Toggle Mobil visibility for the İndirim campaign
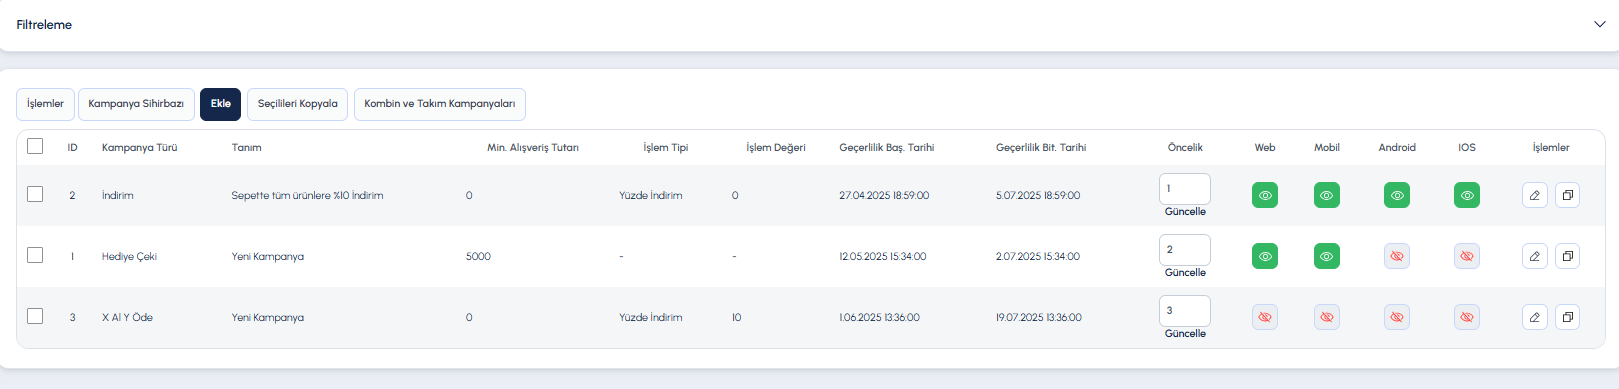Viewport: 1619px width, 389px height. [1327, 195]
